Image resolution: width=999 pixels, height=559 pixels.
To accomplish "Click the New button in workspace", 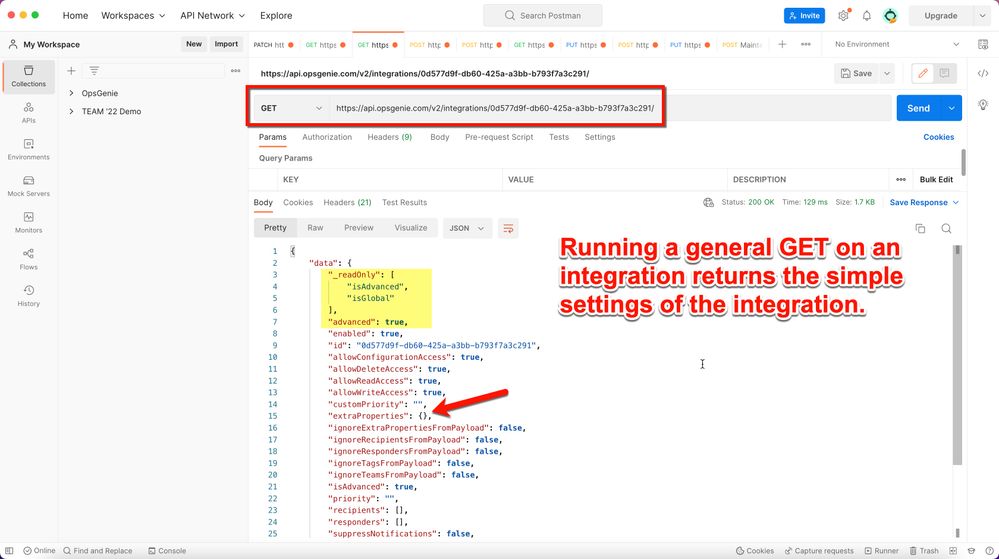I will click(194, 44).
